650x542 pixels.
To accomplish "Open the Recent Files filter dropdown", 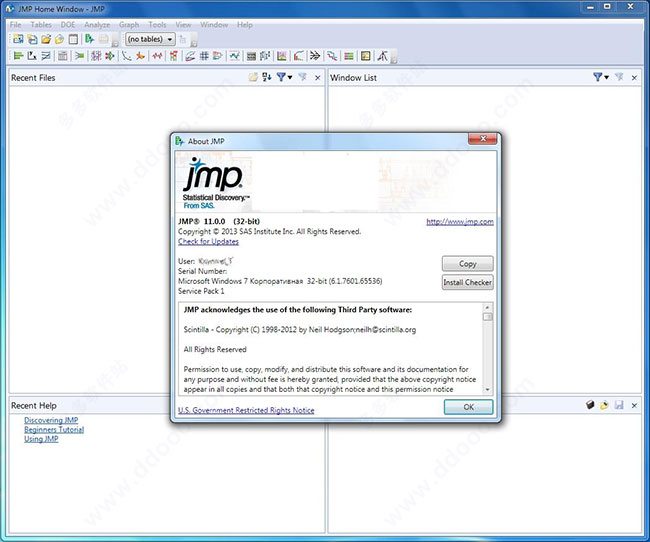I will (x=284, y=77).
